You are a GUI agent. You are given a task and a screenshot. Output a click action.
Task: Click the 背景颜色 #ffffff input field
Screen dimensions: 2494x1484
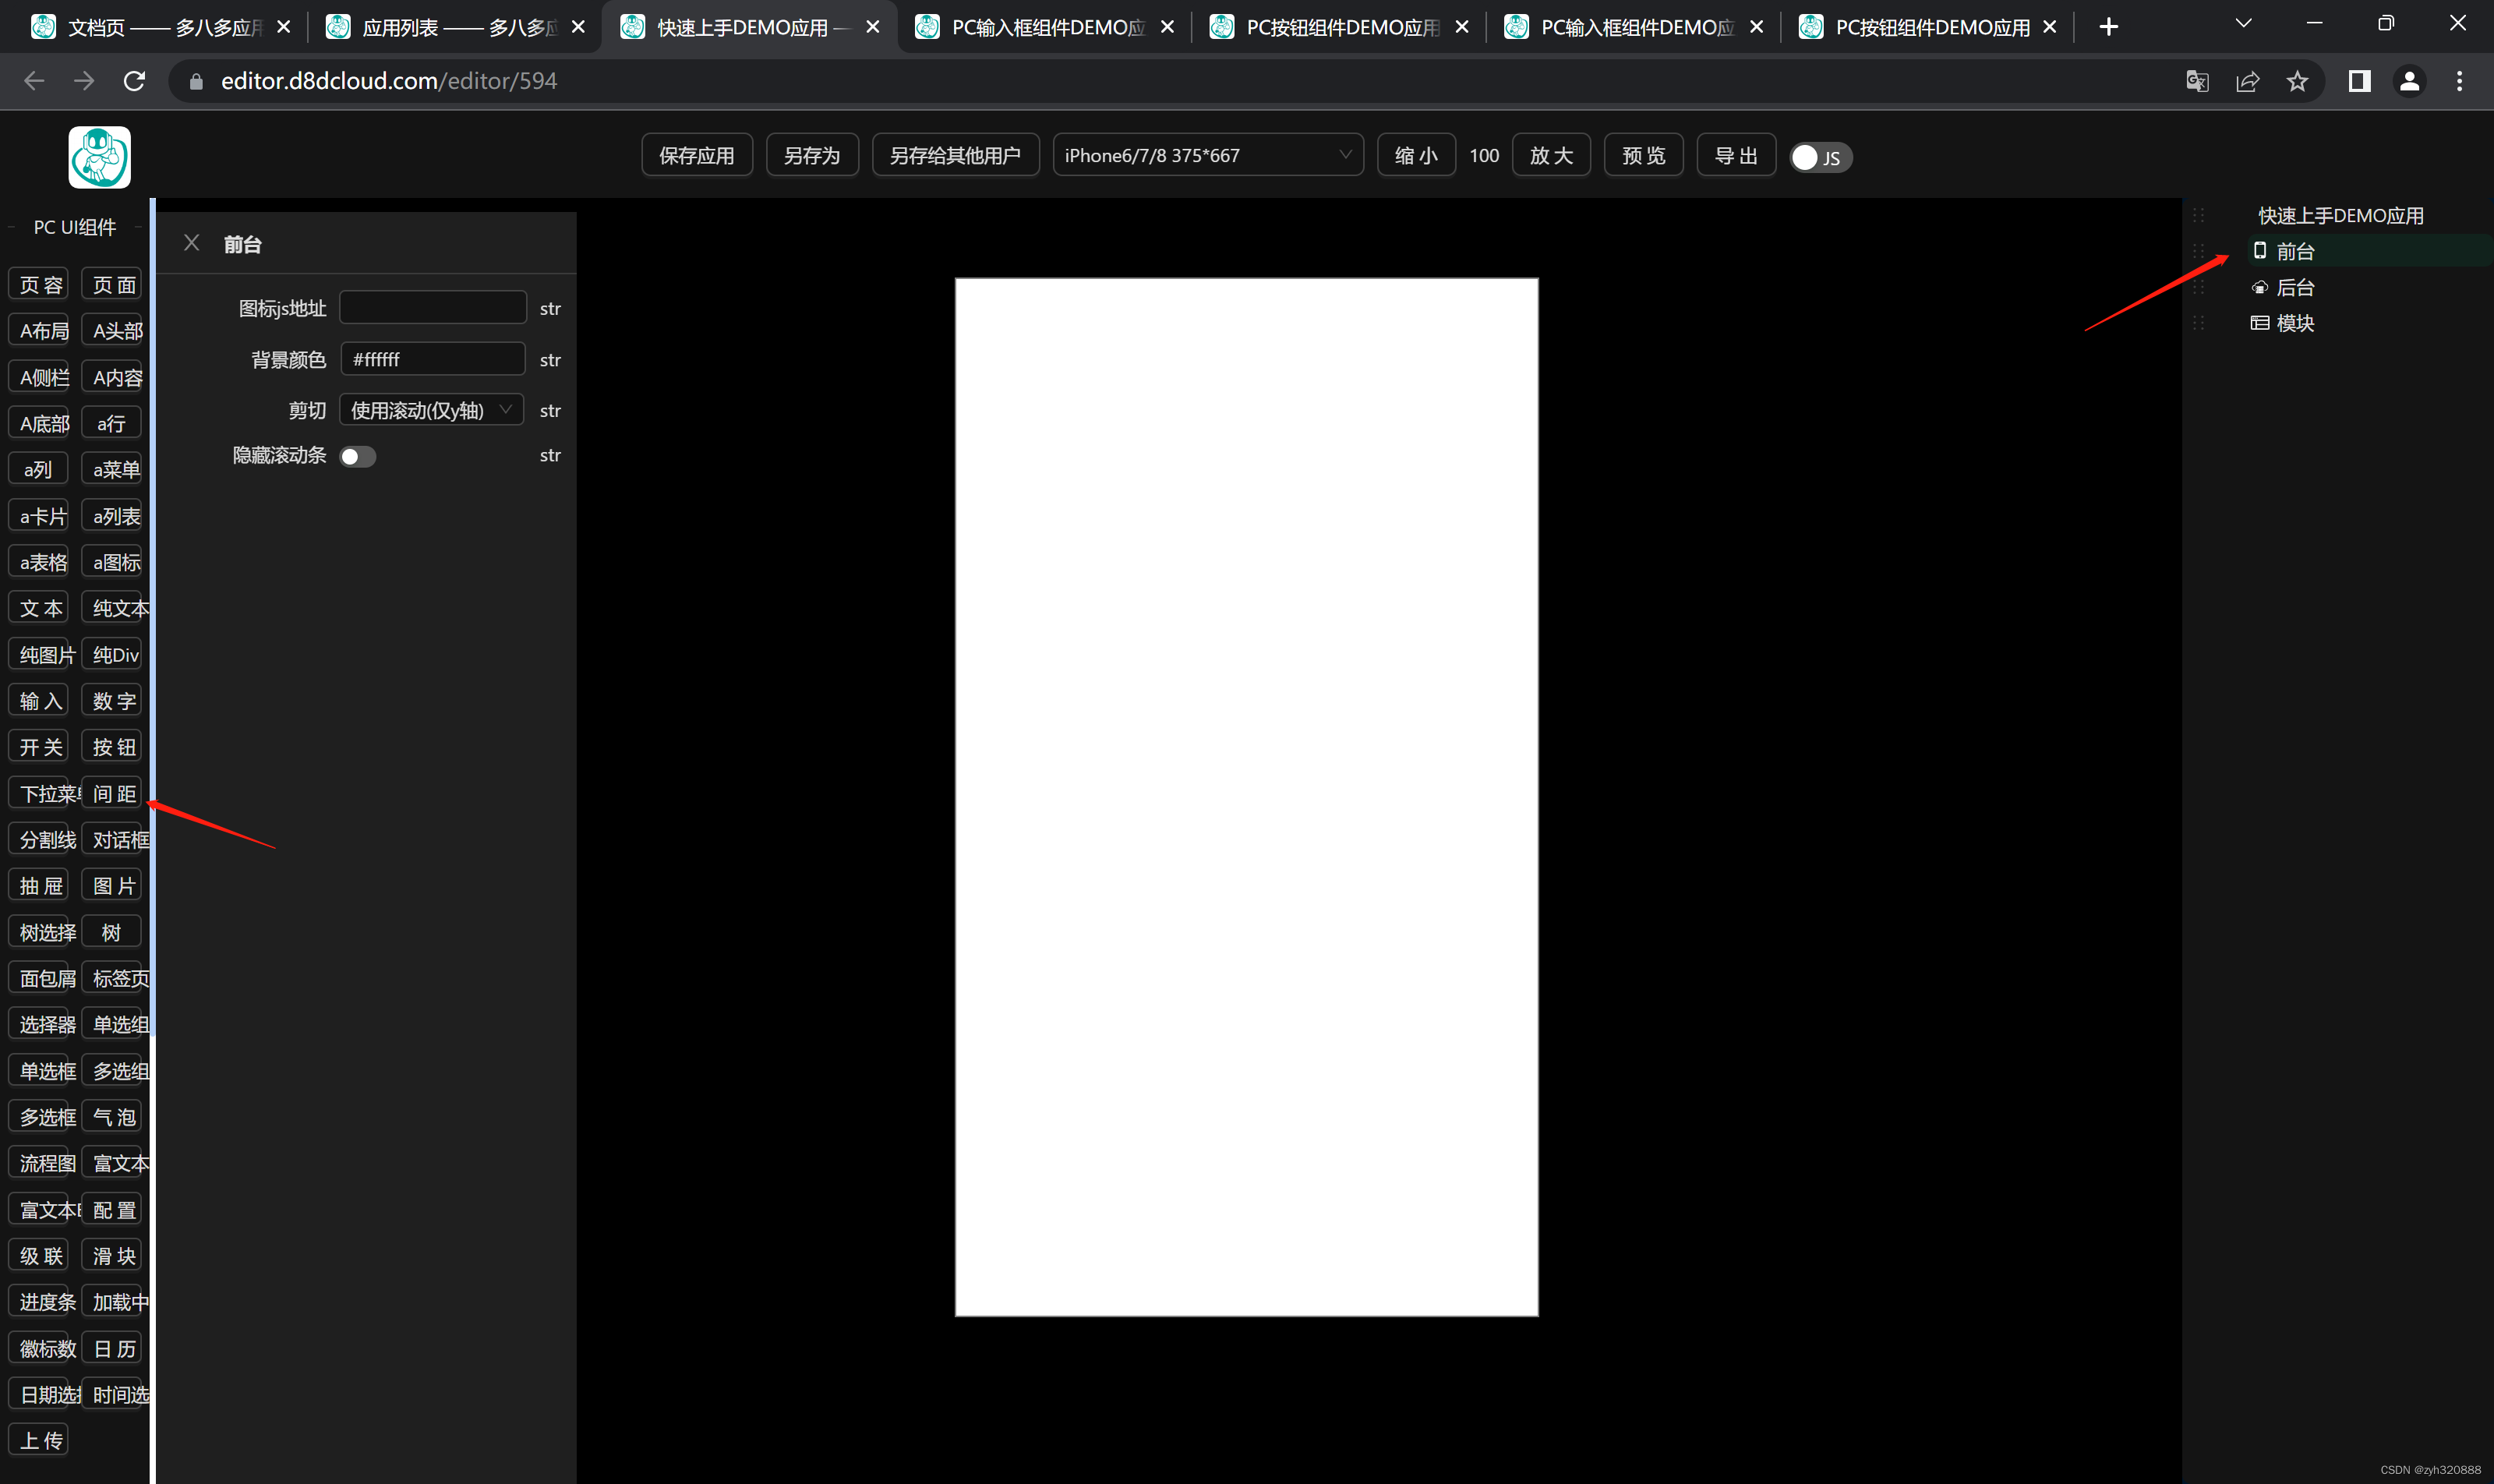click(433, 359)
